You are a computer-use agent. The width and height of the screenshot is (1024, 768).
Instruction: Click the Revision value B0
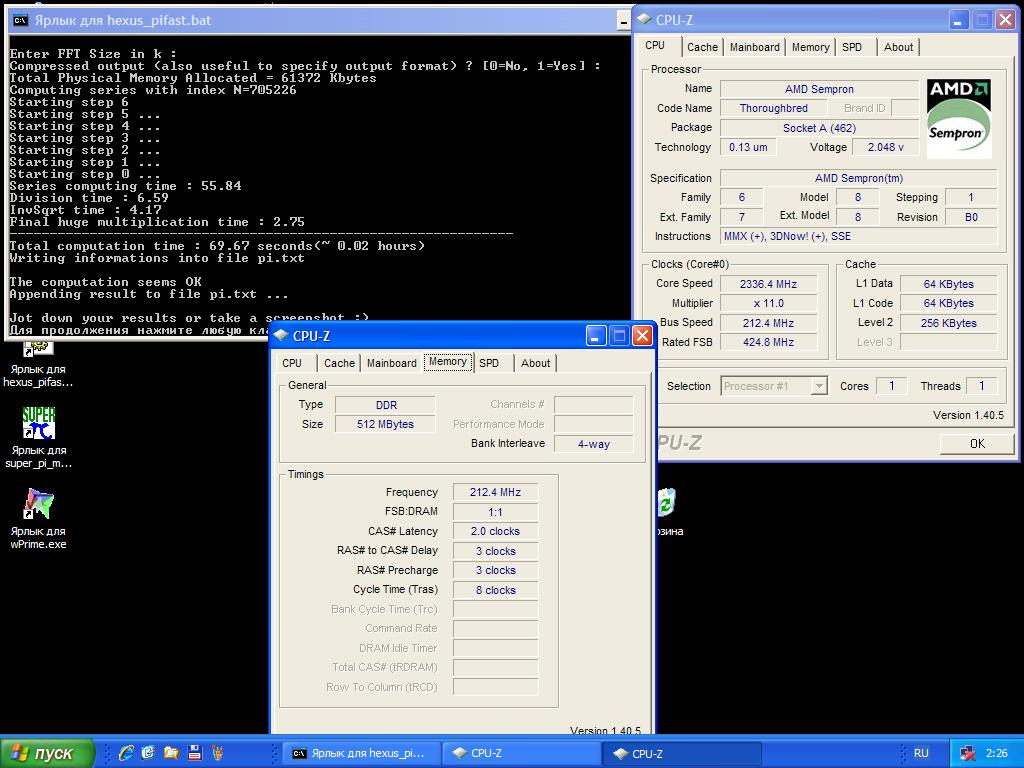pyautogui.click(x=971, y=217)
